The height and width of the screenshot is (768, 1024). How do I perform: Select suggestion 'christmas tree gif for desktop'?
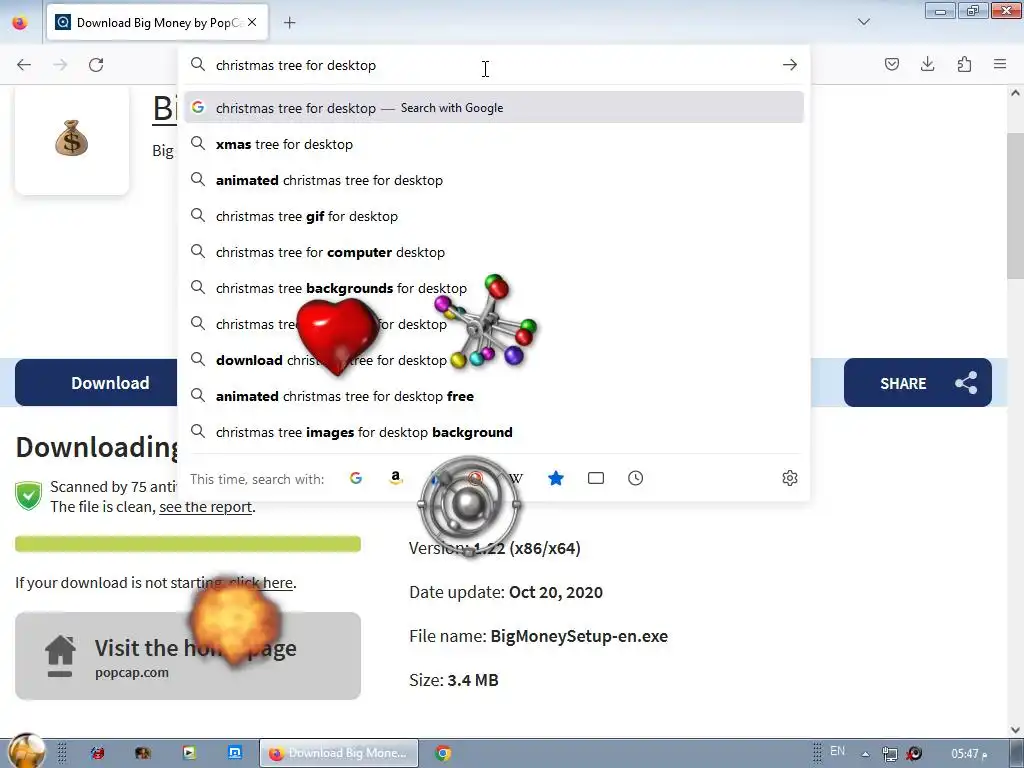494,216
